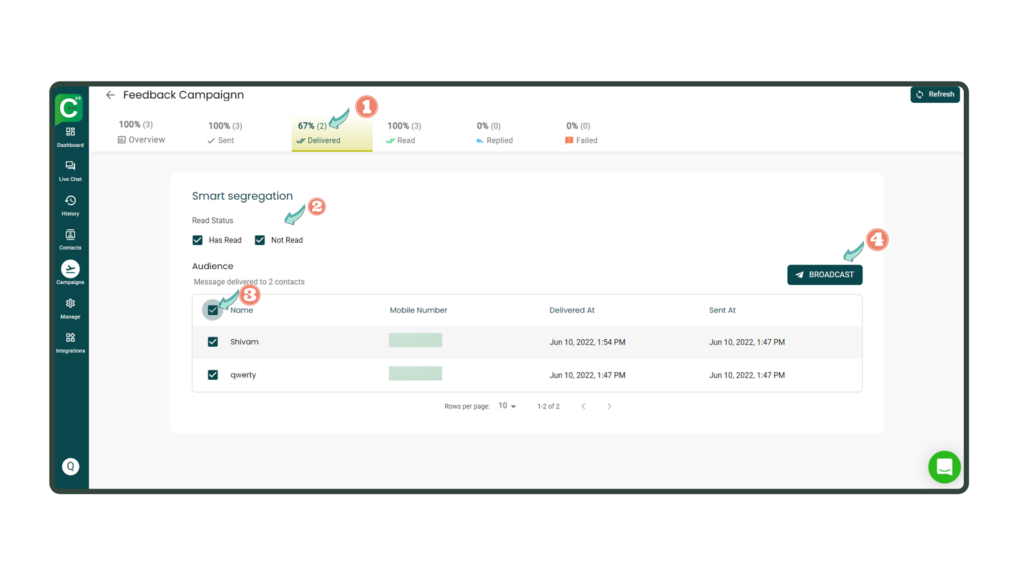Toggle the Not Read checkbox
1024x576 pixels.
[x=260, y=240]
